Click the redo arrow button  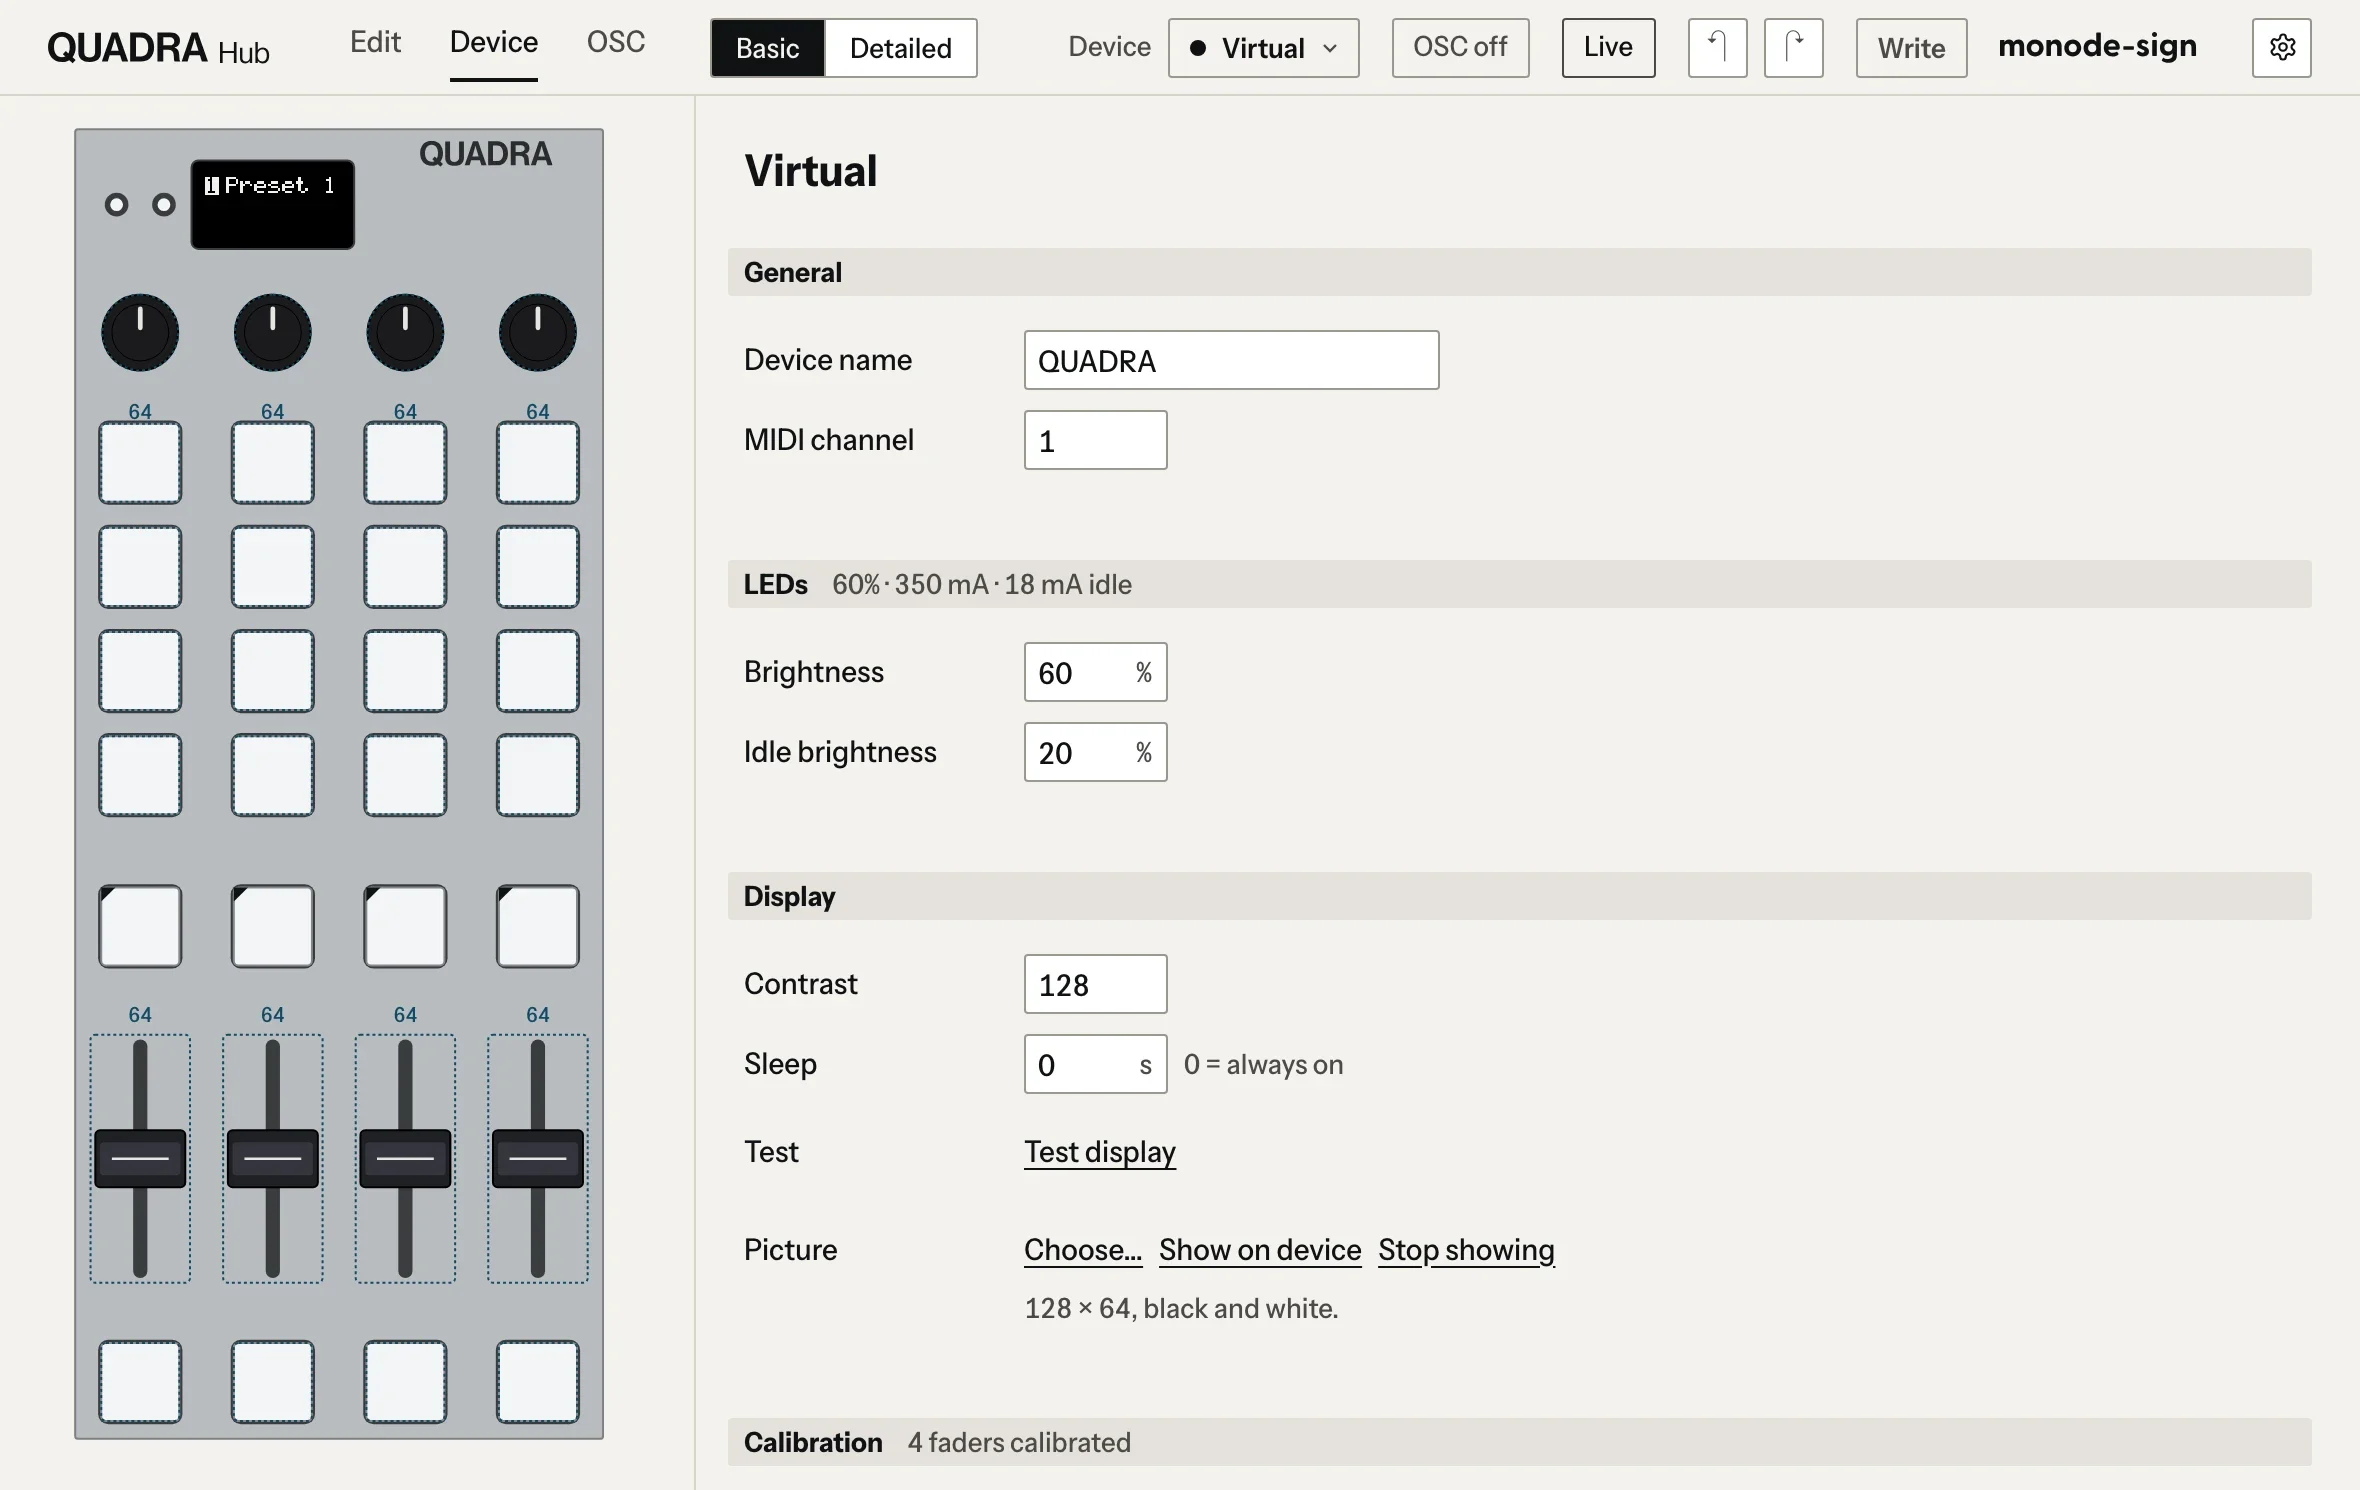coord(1793,47)
